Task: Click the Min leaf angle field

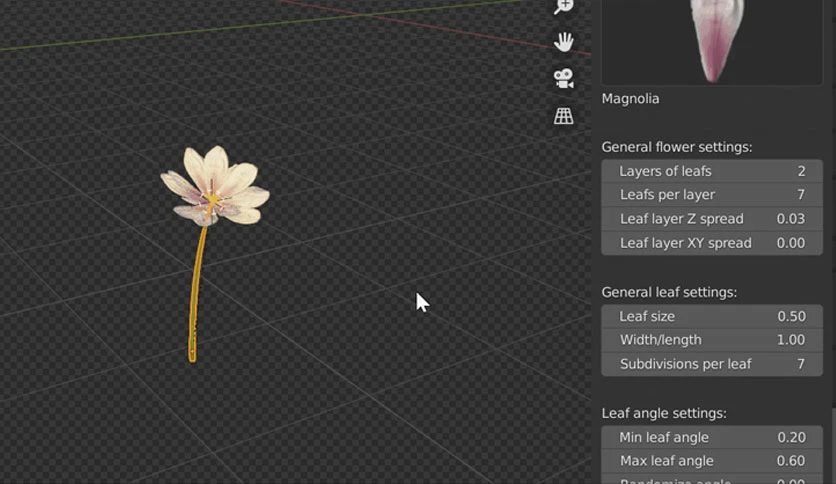Action: pyautogui.click(x=712, y=437)
